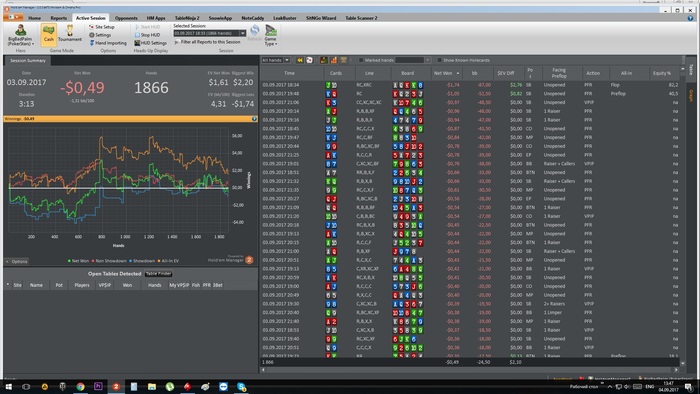
Task: Open the SnowieApp tab
Action: (x=220, y=18)
